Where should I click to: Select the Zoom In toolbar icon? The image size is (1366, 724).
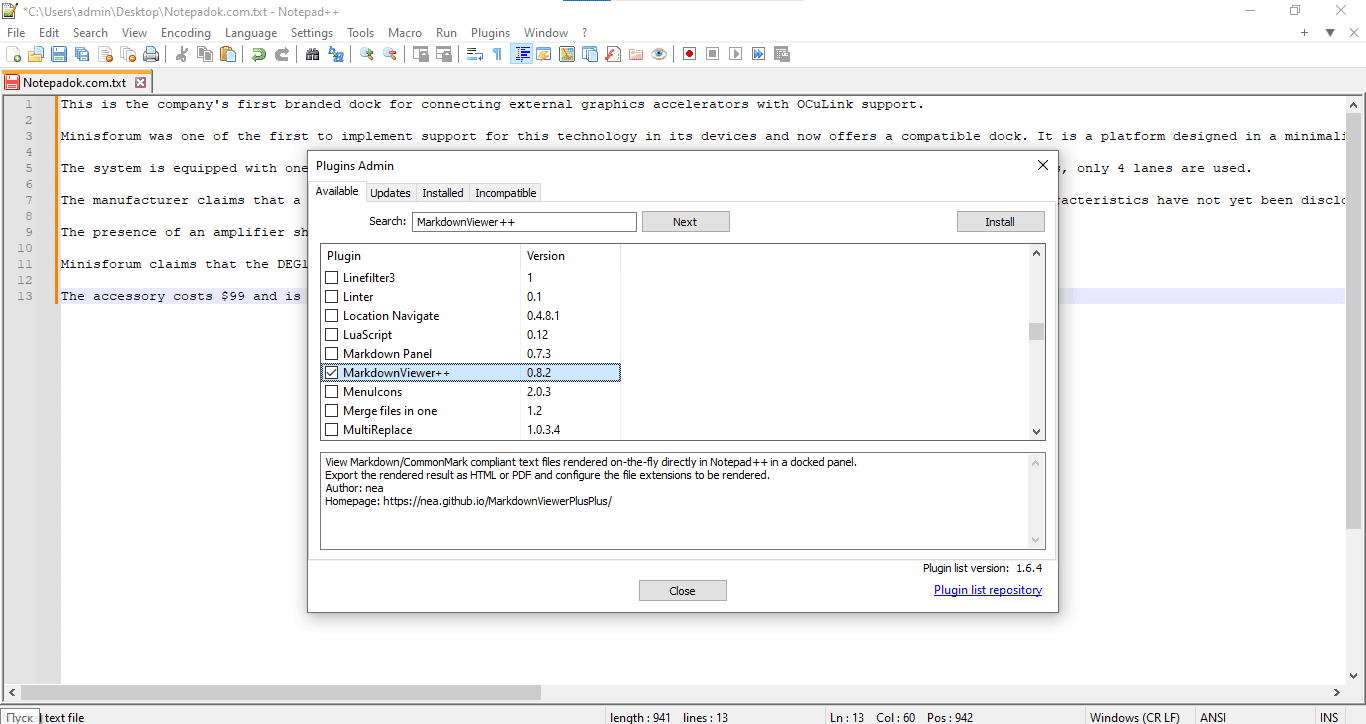coord(365,54)
